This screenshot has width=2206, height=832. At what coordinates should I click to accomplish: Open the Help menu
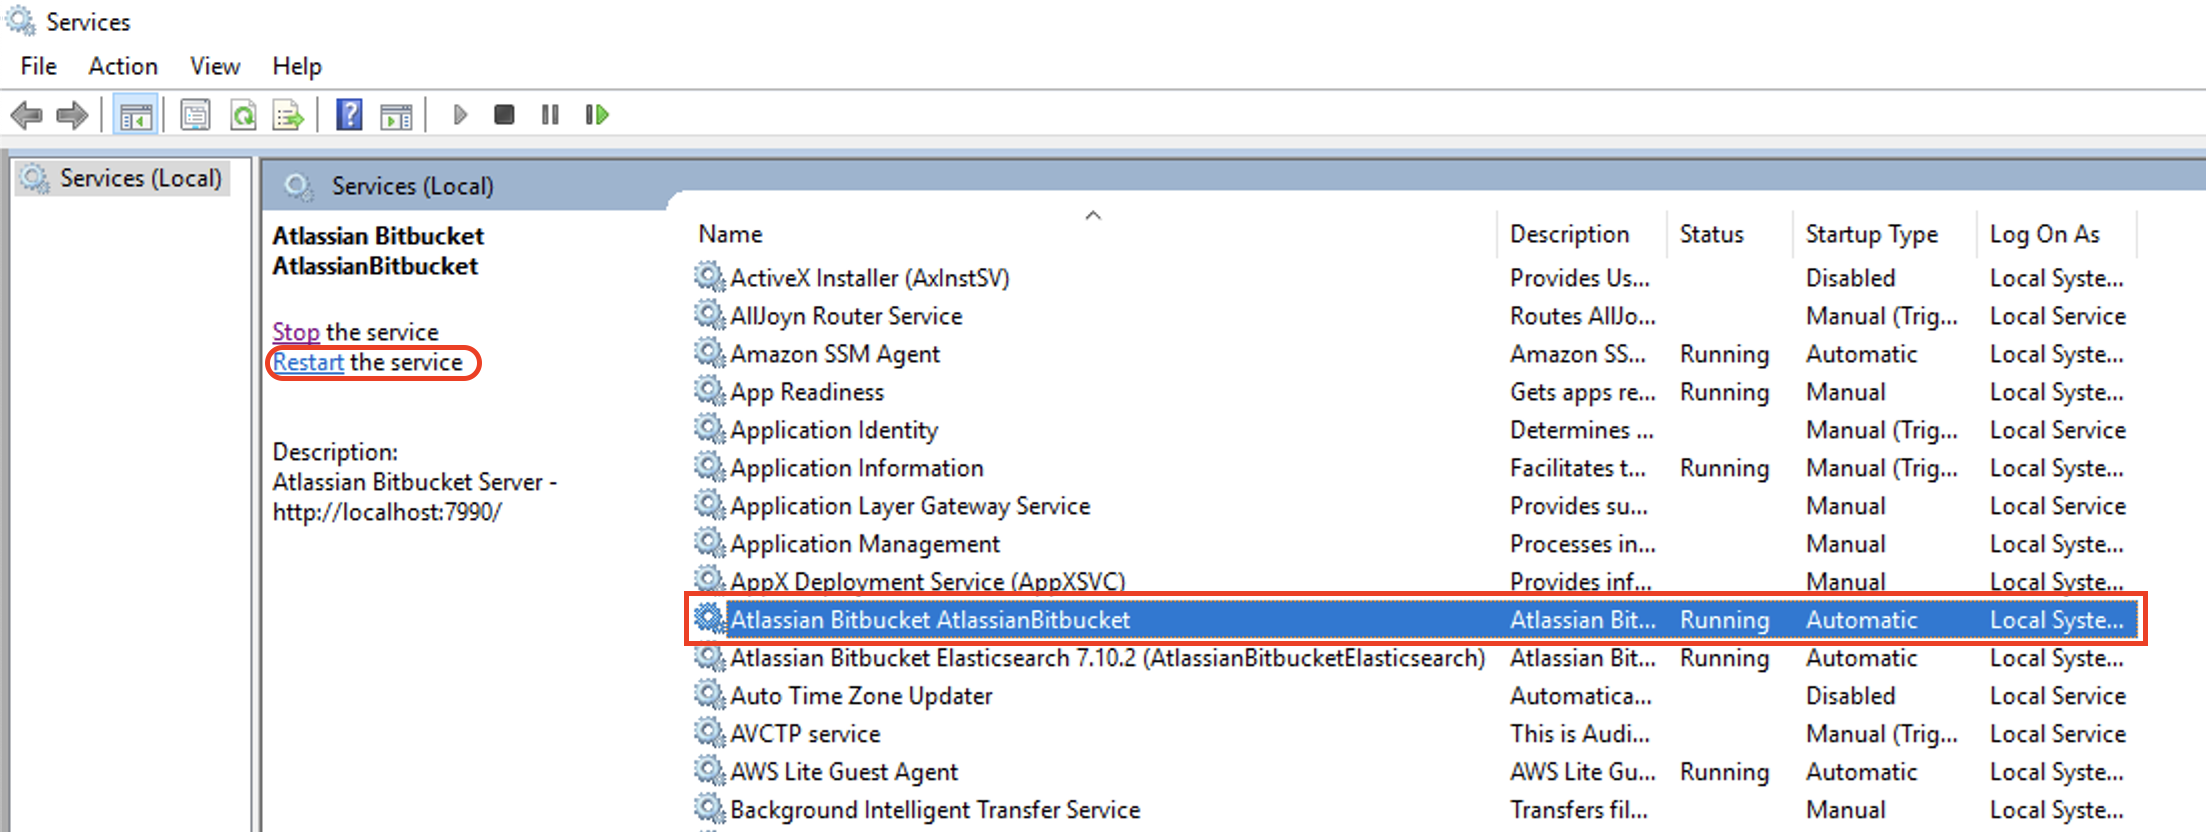297,66
